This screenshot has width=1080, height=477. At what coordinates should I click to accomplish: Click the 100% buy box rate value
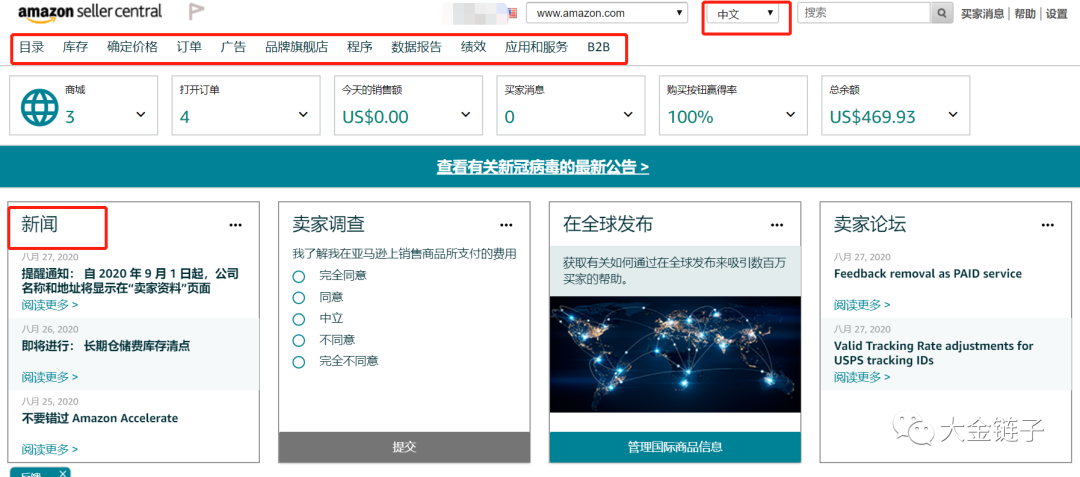point(690,117)
